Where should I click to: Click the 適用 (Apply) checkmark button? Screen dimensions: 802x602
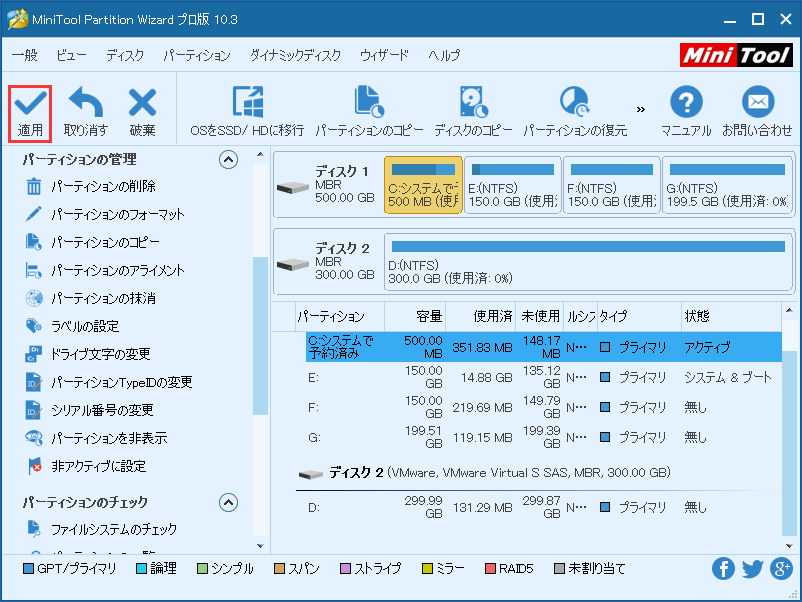coord(30,113)
